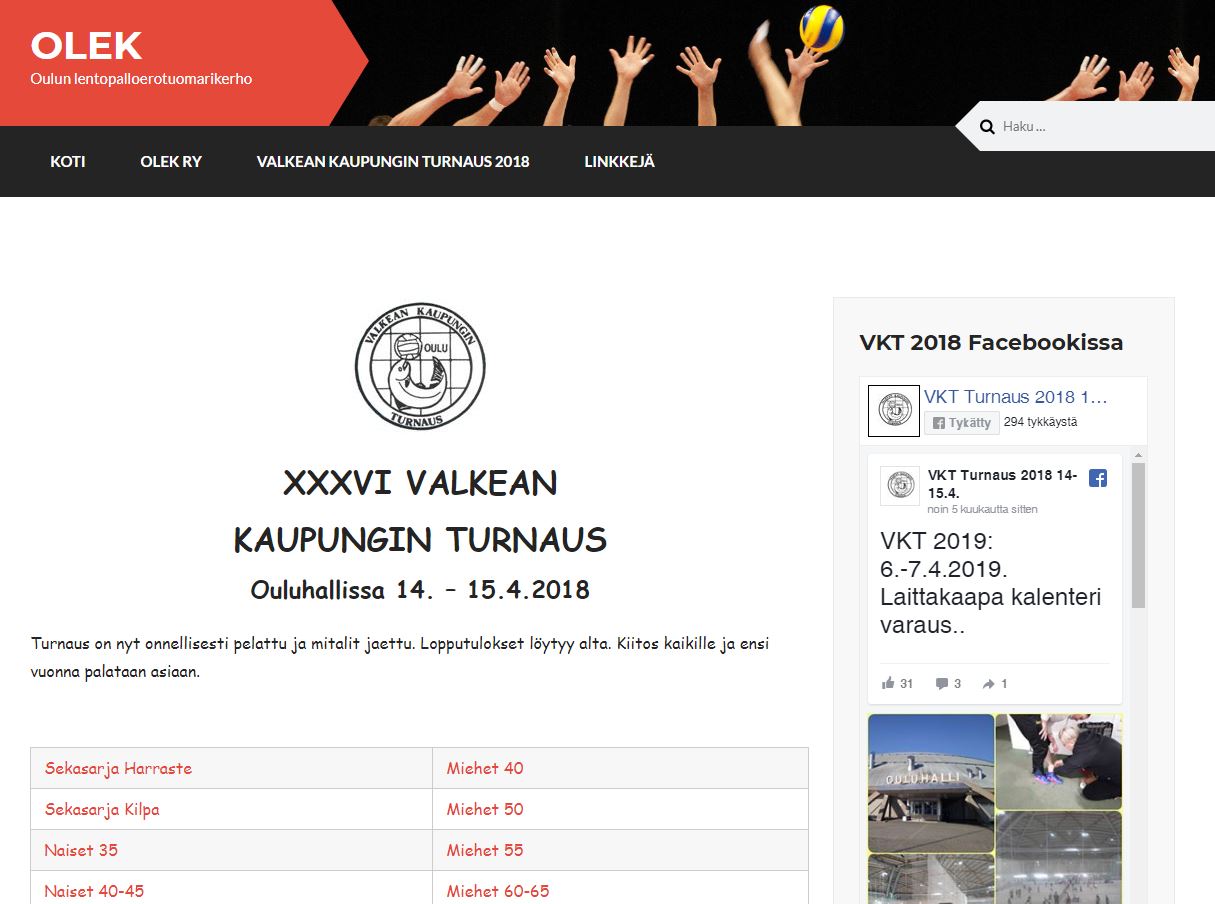Open the Miehet 50 results link

pyautogui.click(x=485, y=809)
